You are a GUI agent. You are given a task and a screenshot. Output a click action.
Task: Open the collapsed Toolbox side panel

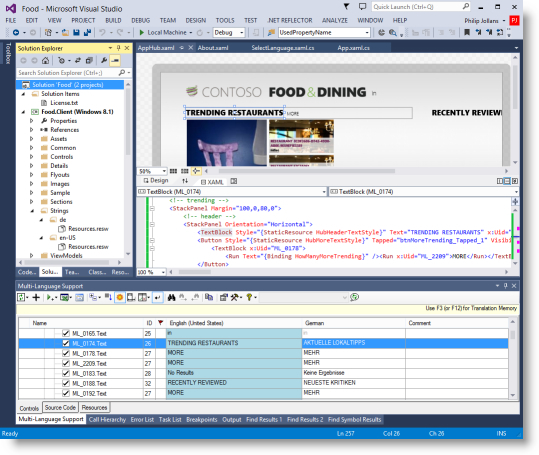8,53
